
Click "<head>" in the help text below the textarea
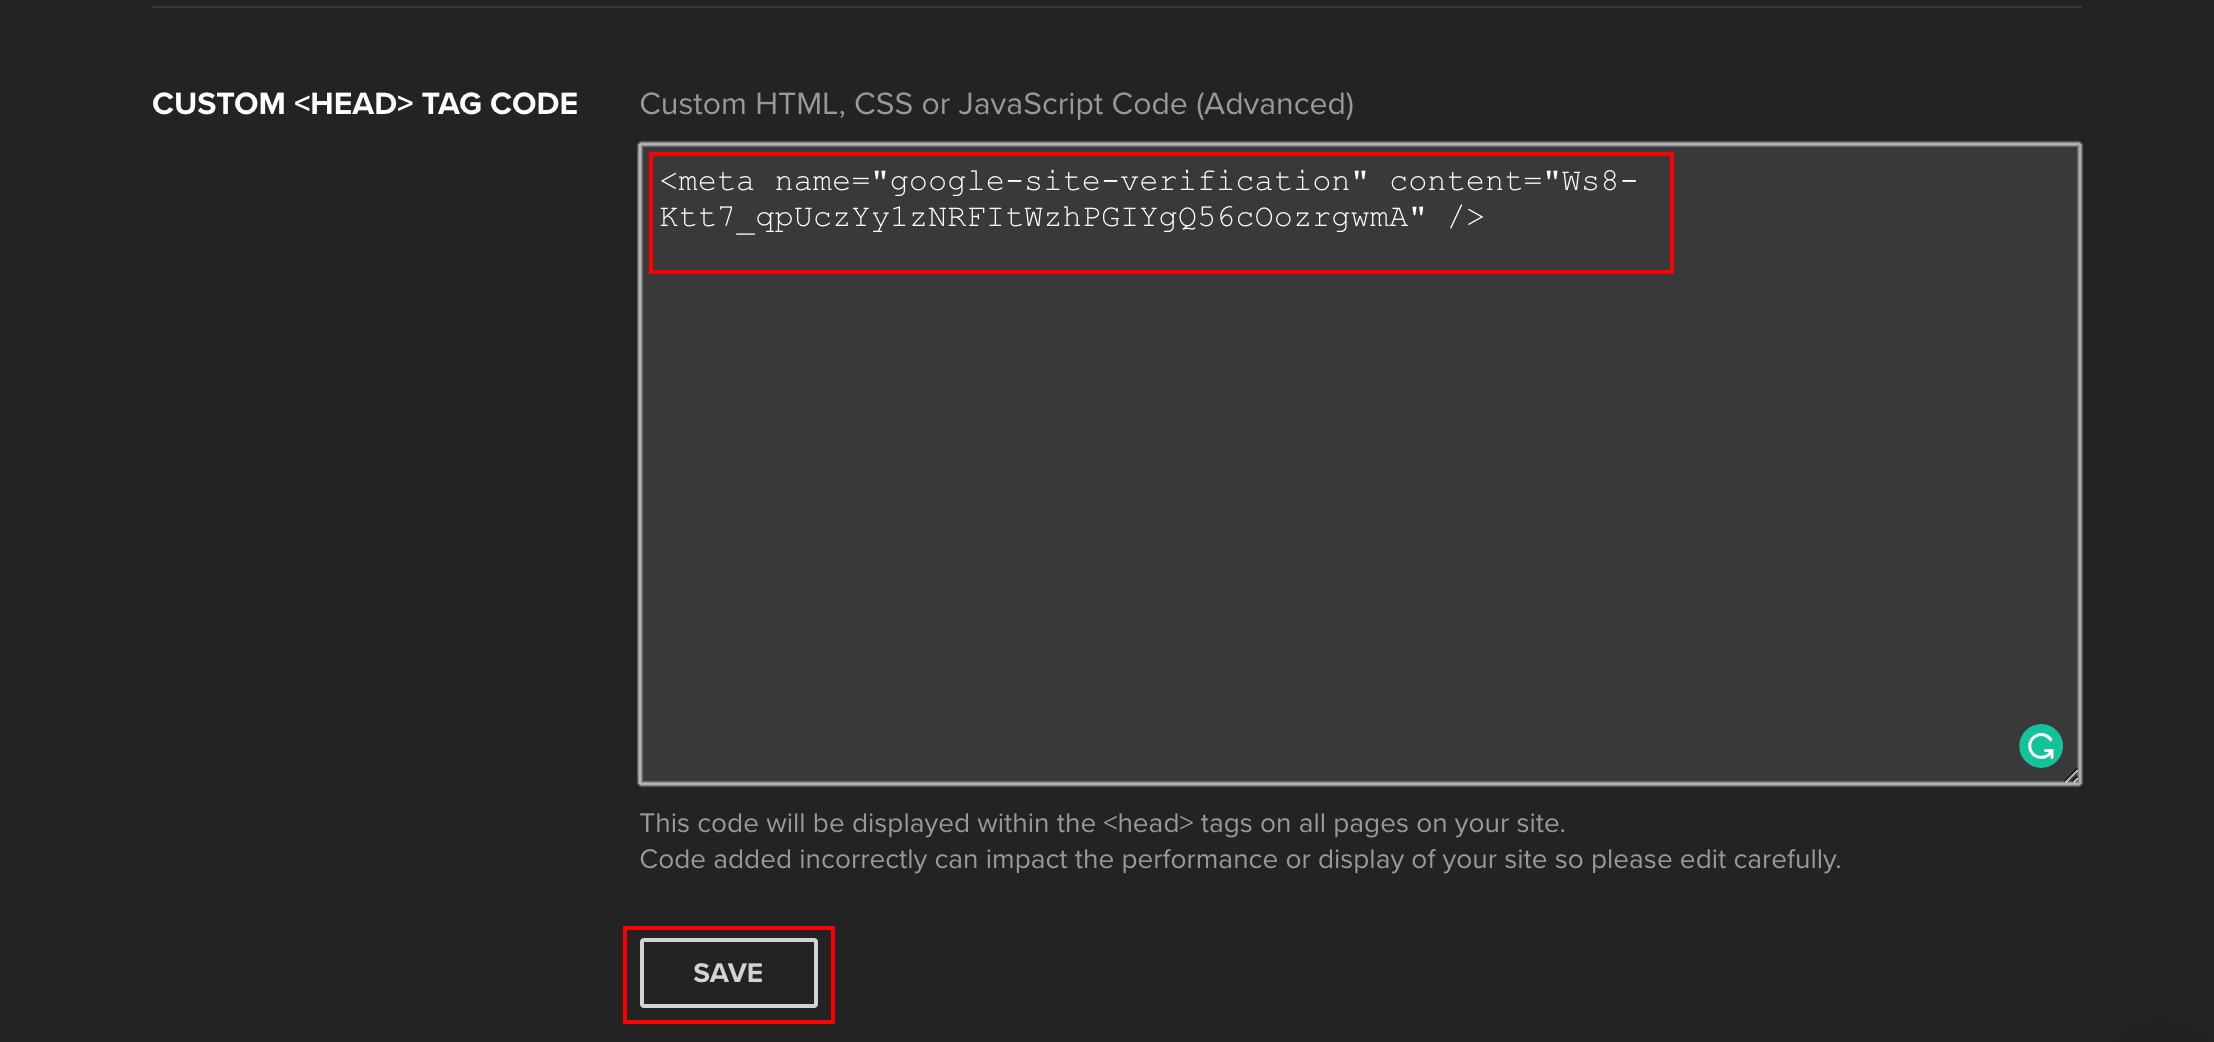pos(1148,823)
